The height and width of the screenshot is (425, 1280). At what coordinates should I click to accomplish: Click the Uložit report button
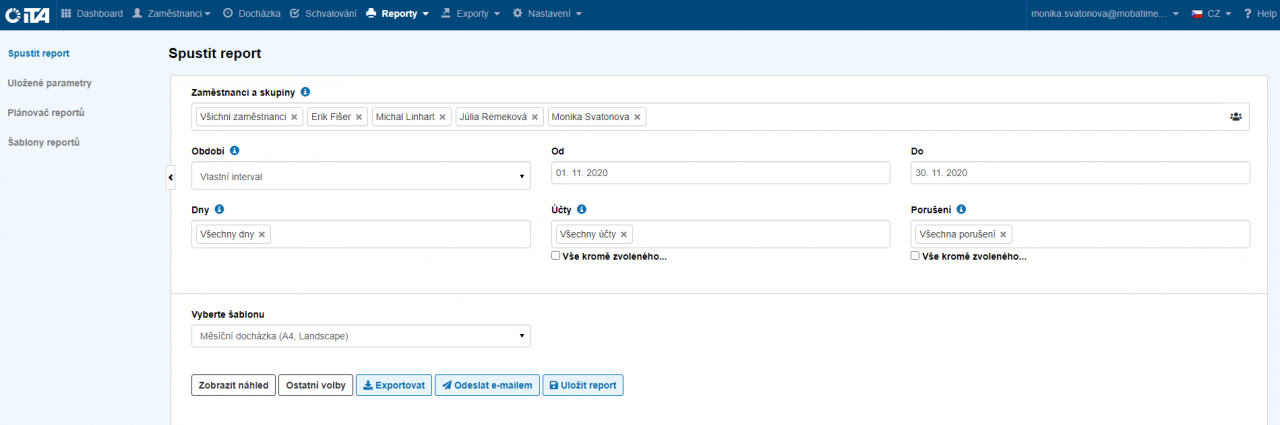pyautogui.click(x=582, y=385)
